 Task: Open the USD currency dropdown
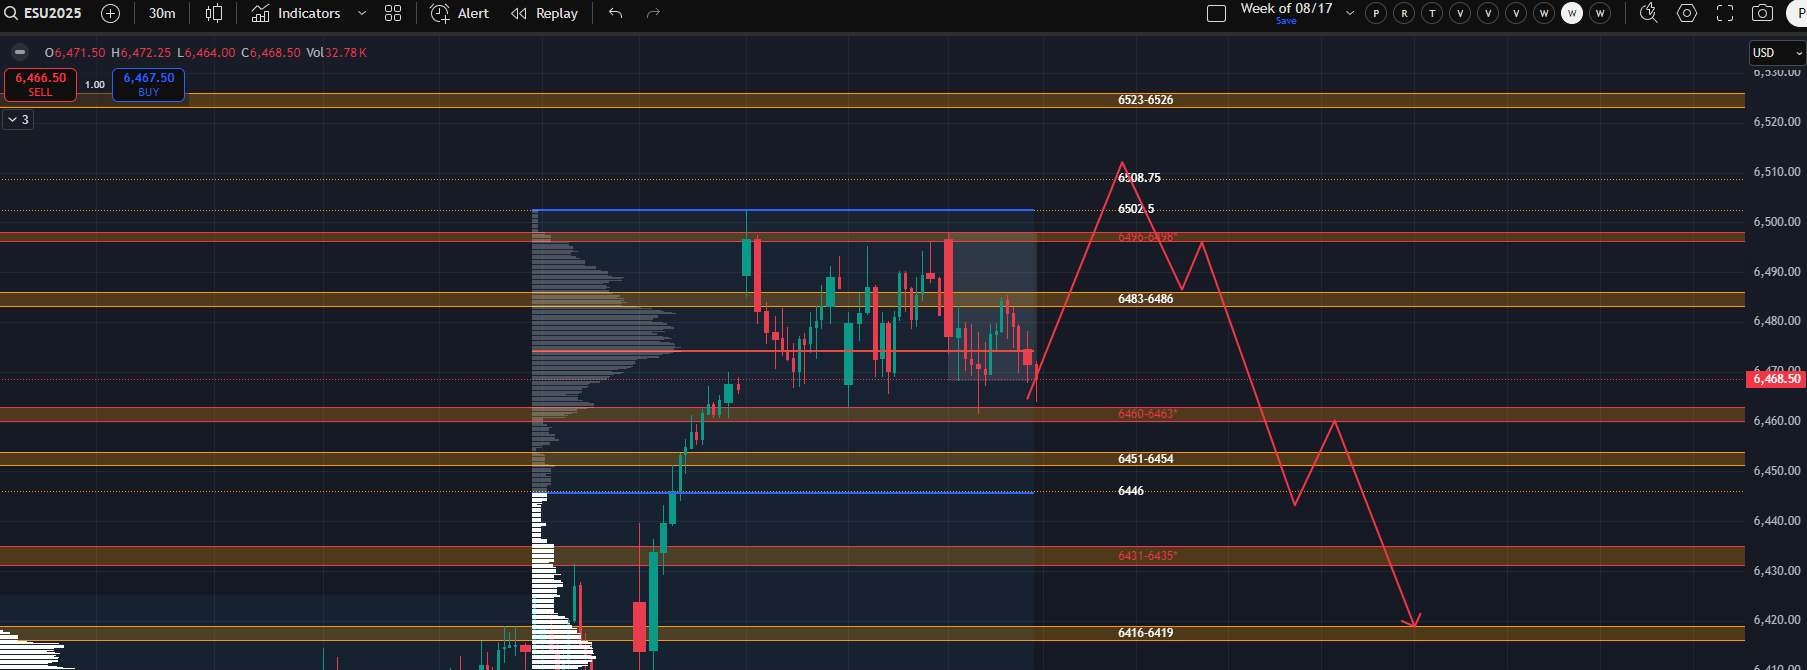click(1776, 53)
